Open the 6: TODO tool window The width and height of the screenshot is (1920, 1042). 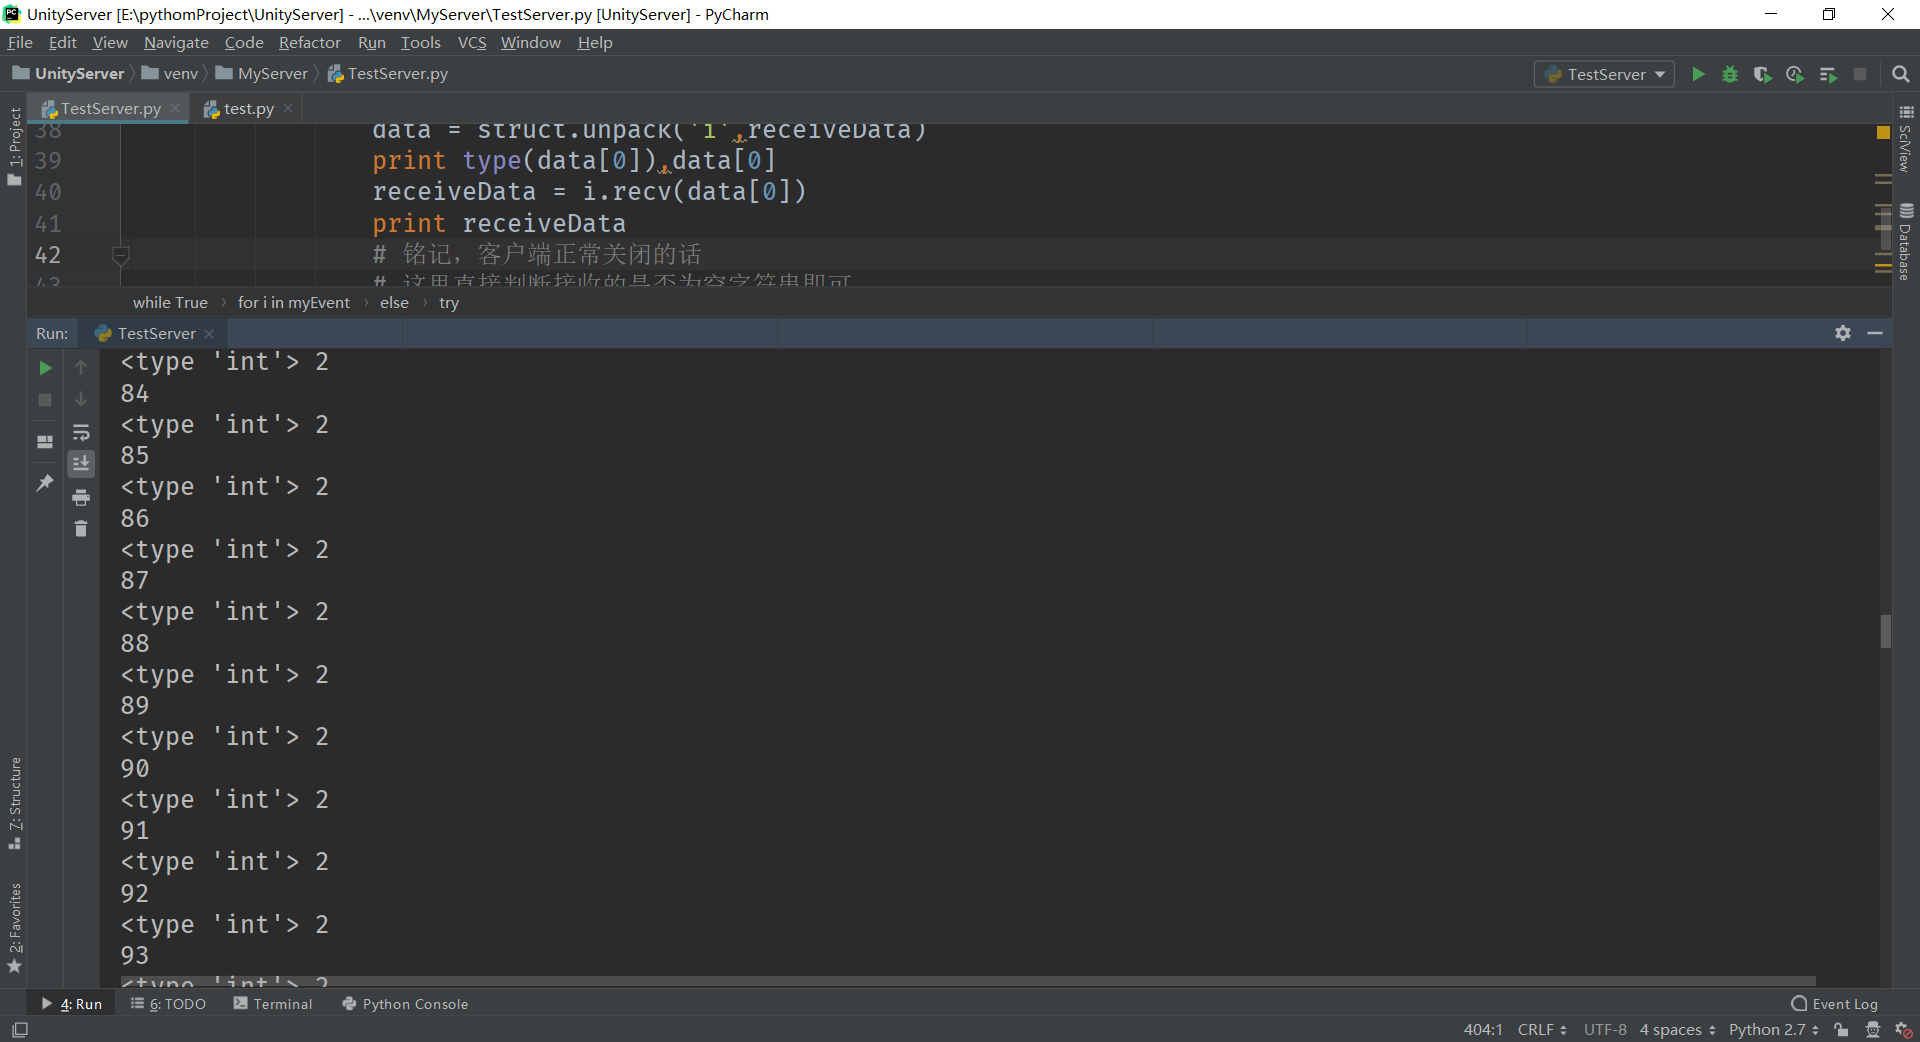(x=168, y=1004)
